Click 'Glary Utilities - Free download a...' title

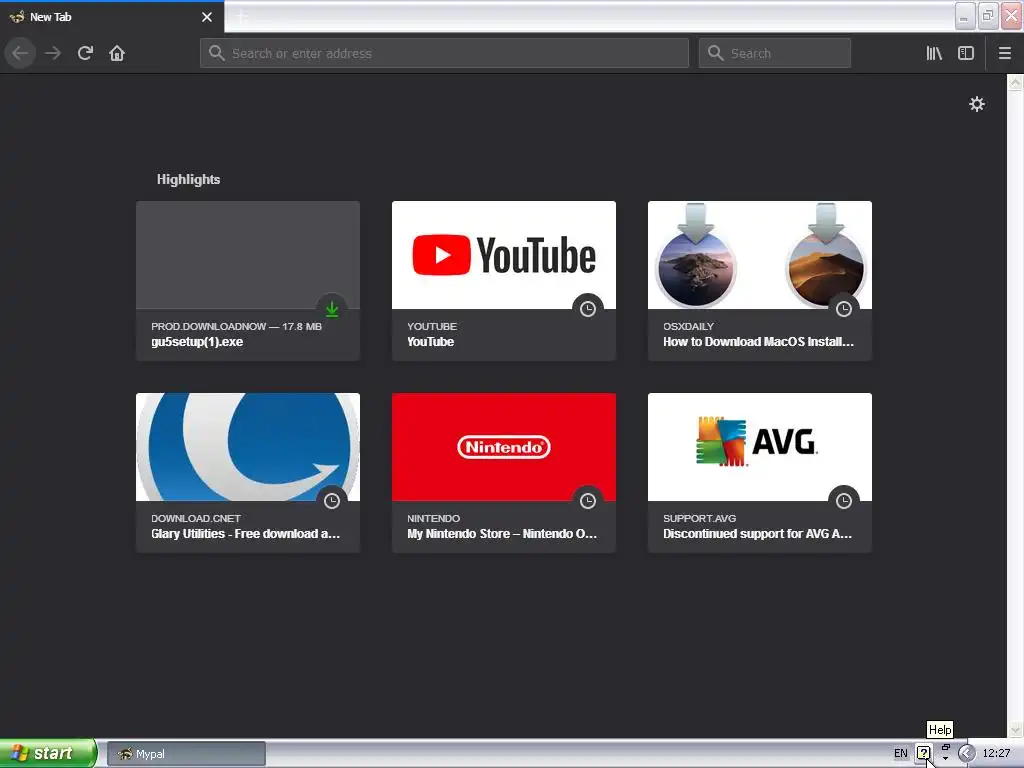[246, 534]
